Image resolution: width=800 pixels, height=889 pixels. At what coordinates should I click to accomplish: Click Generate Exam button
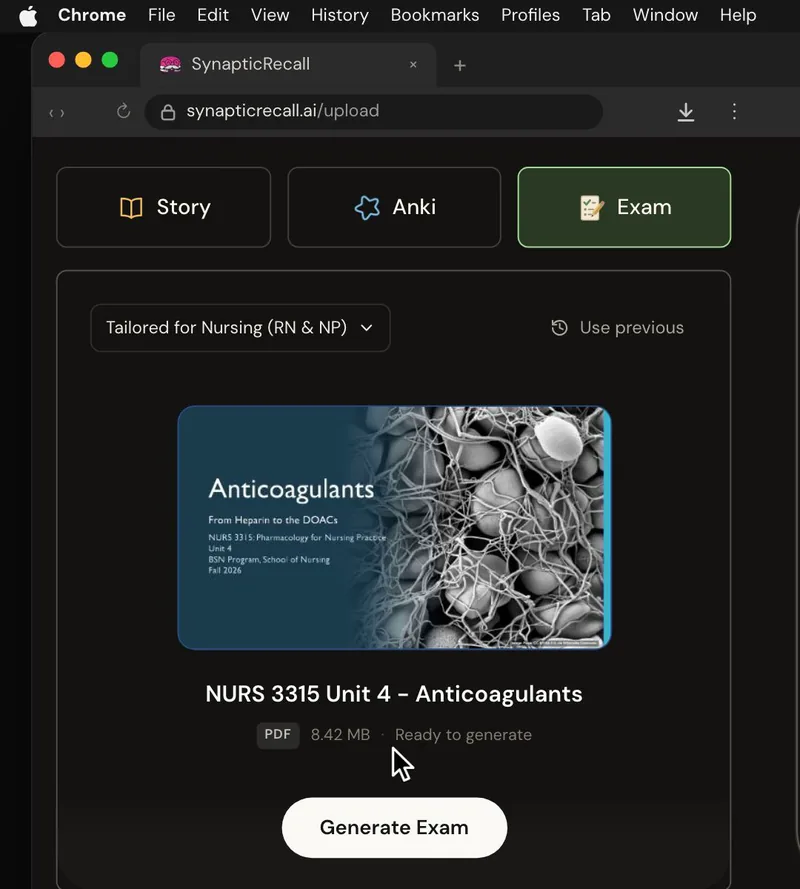[395, 828]
